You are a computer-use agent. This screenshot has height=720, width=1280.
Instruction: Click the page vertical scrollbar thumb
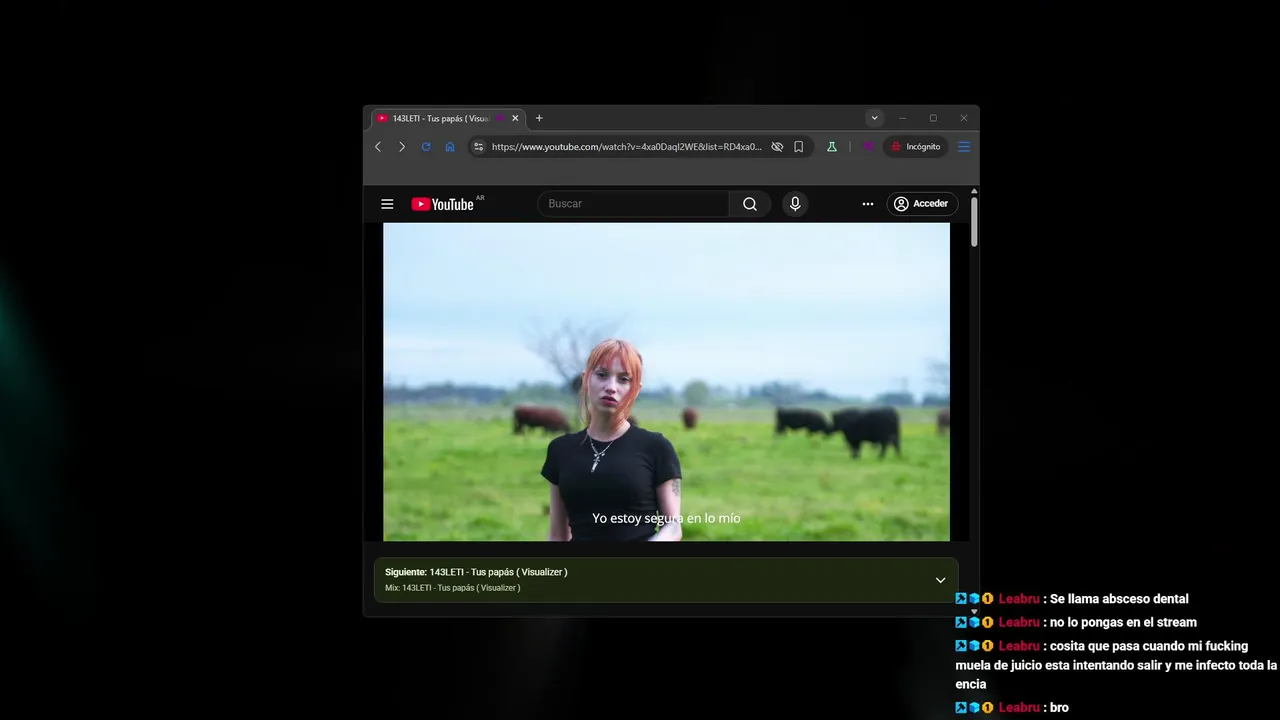974,221
